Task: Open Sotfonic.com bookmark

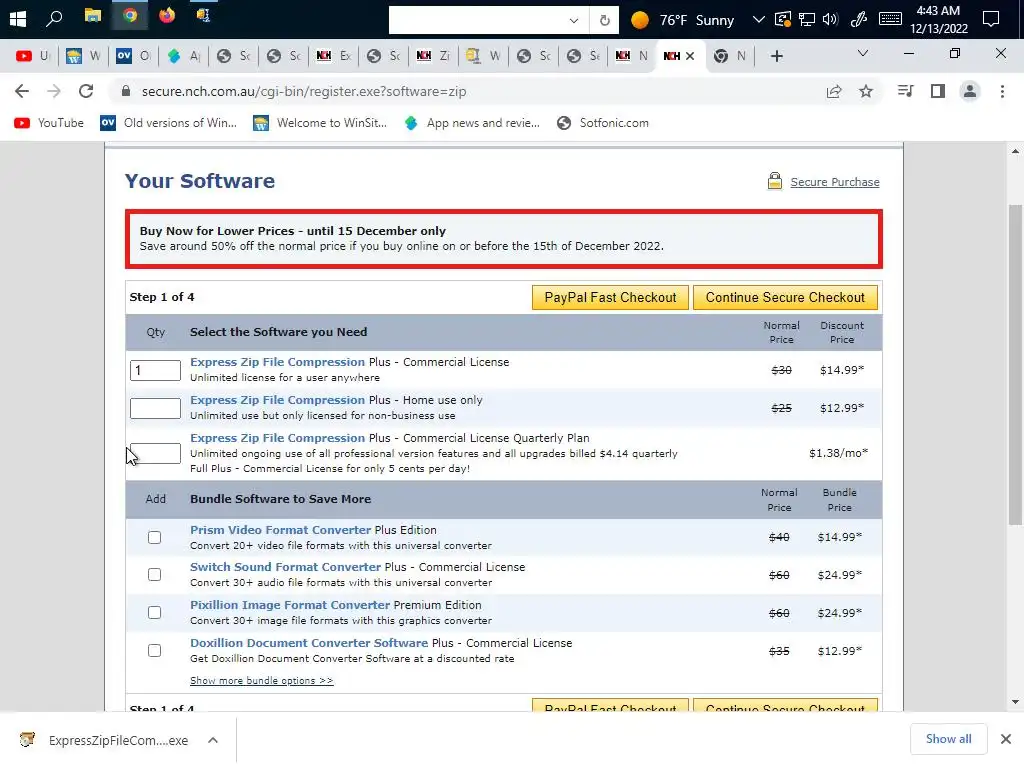Action: pos(603,123)
